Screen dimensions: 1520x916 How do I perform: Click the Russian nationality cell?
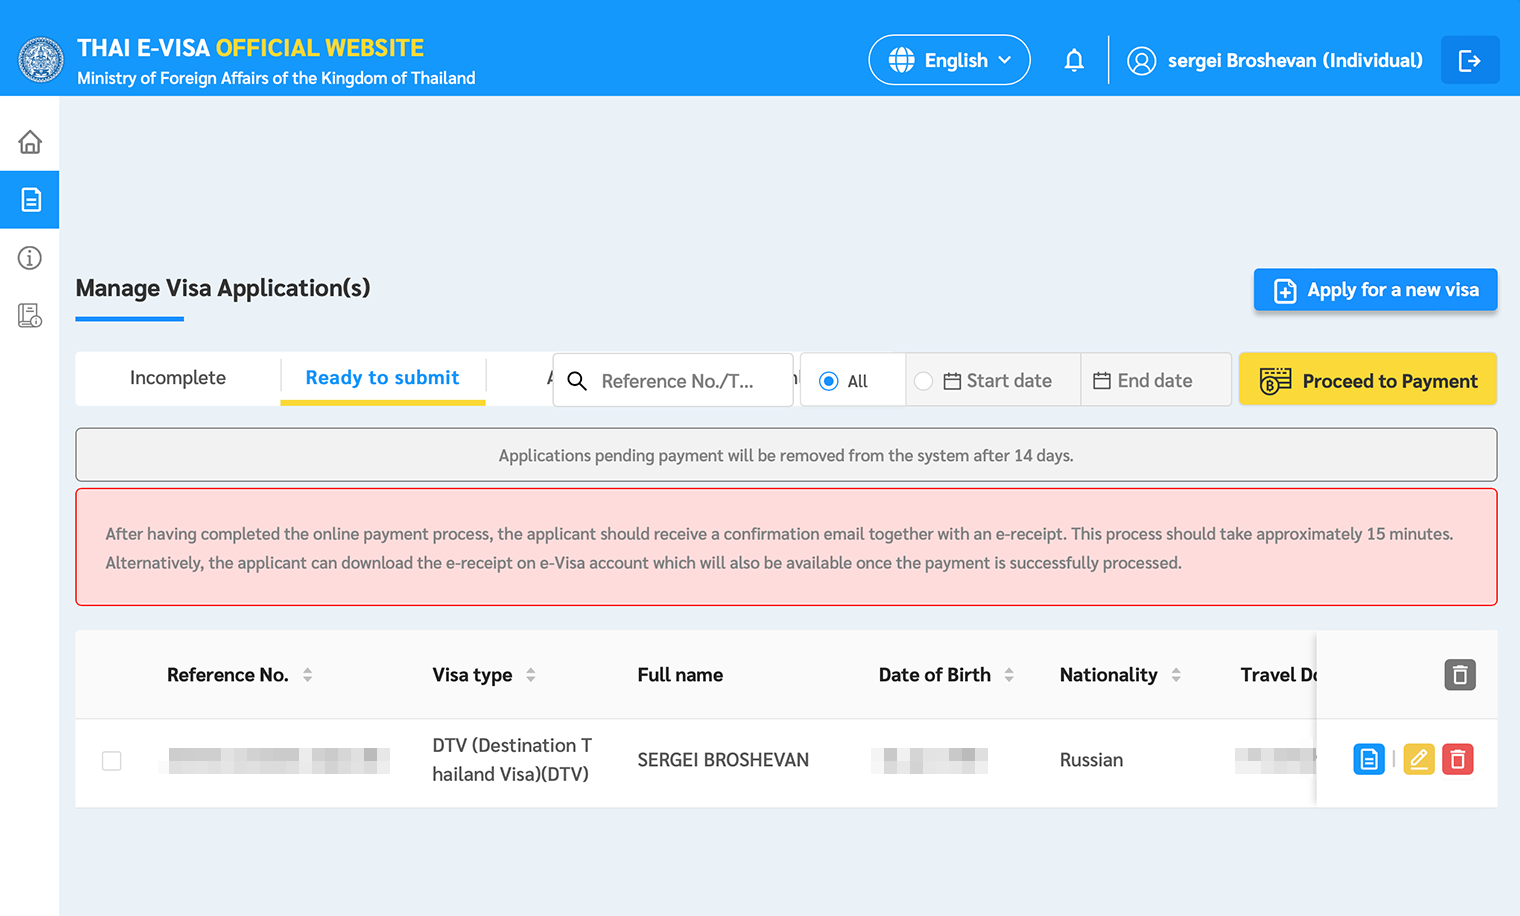1091,760
